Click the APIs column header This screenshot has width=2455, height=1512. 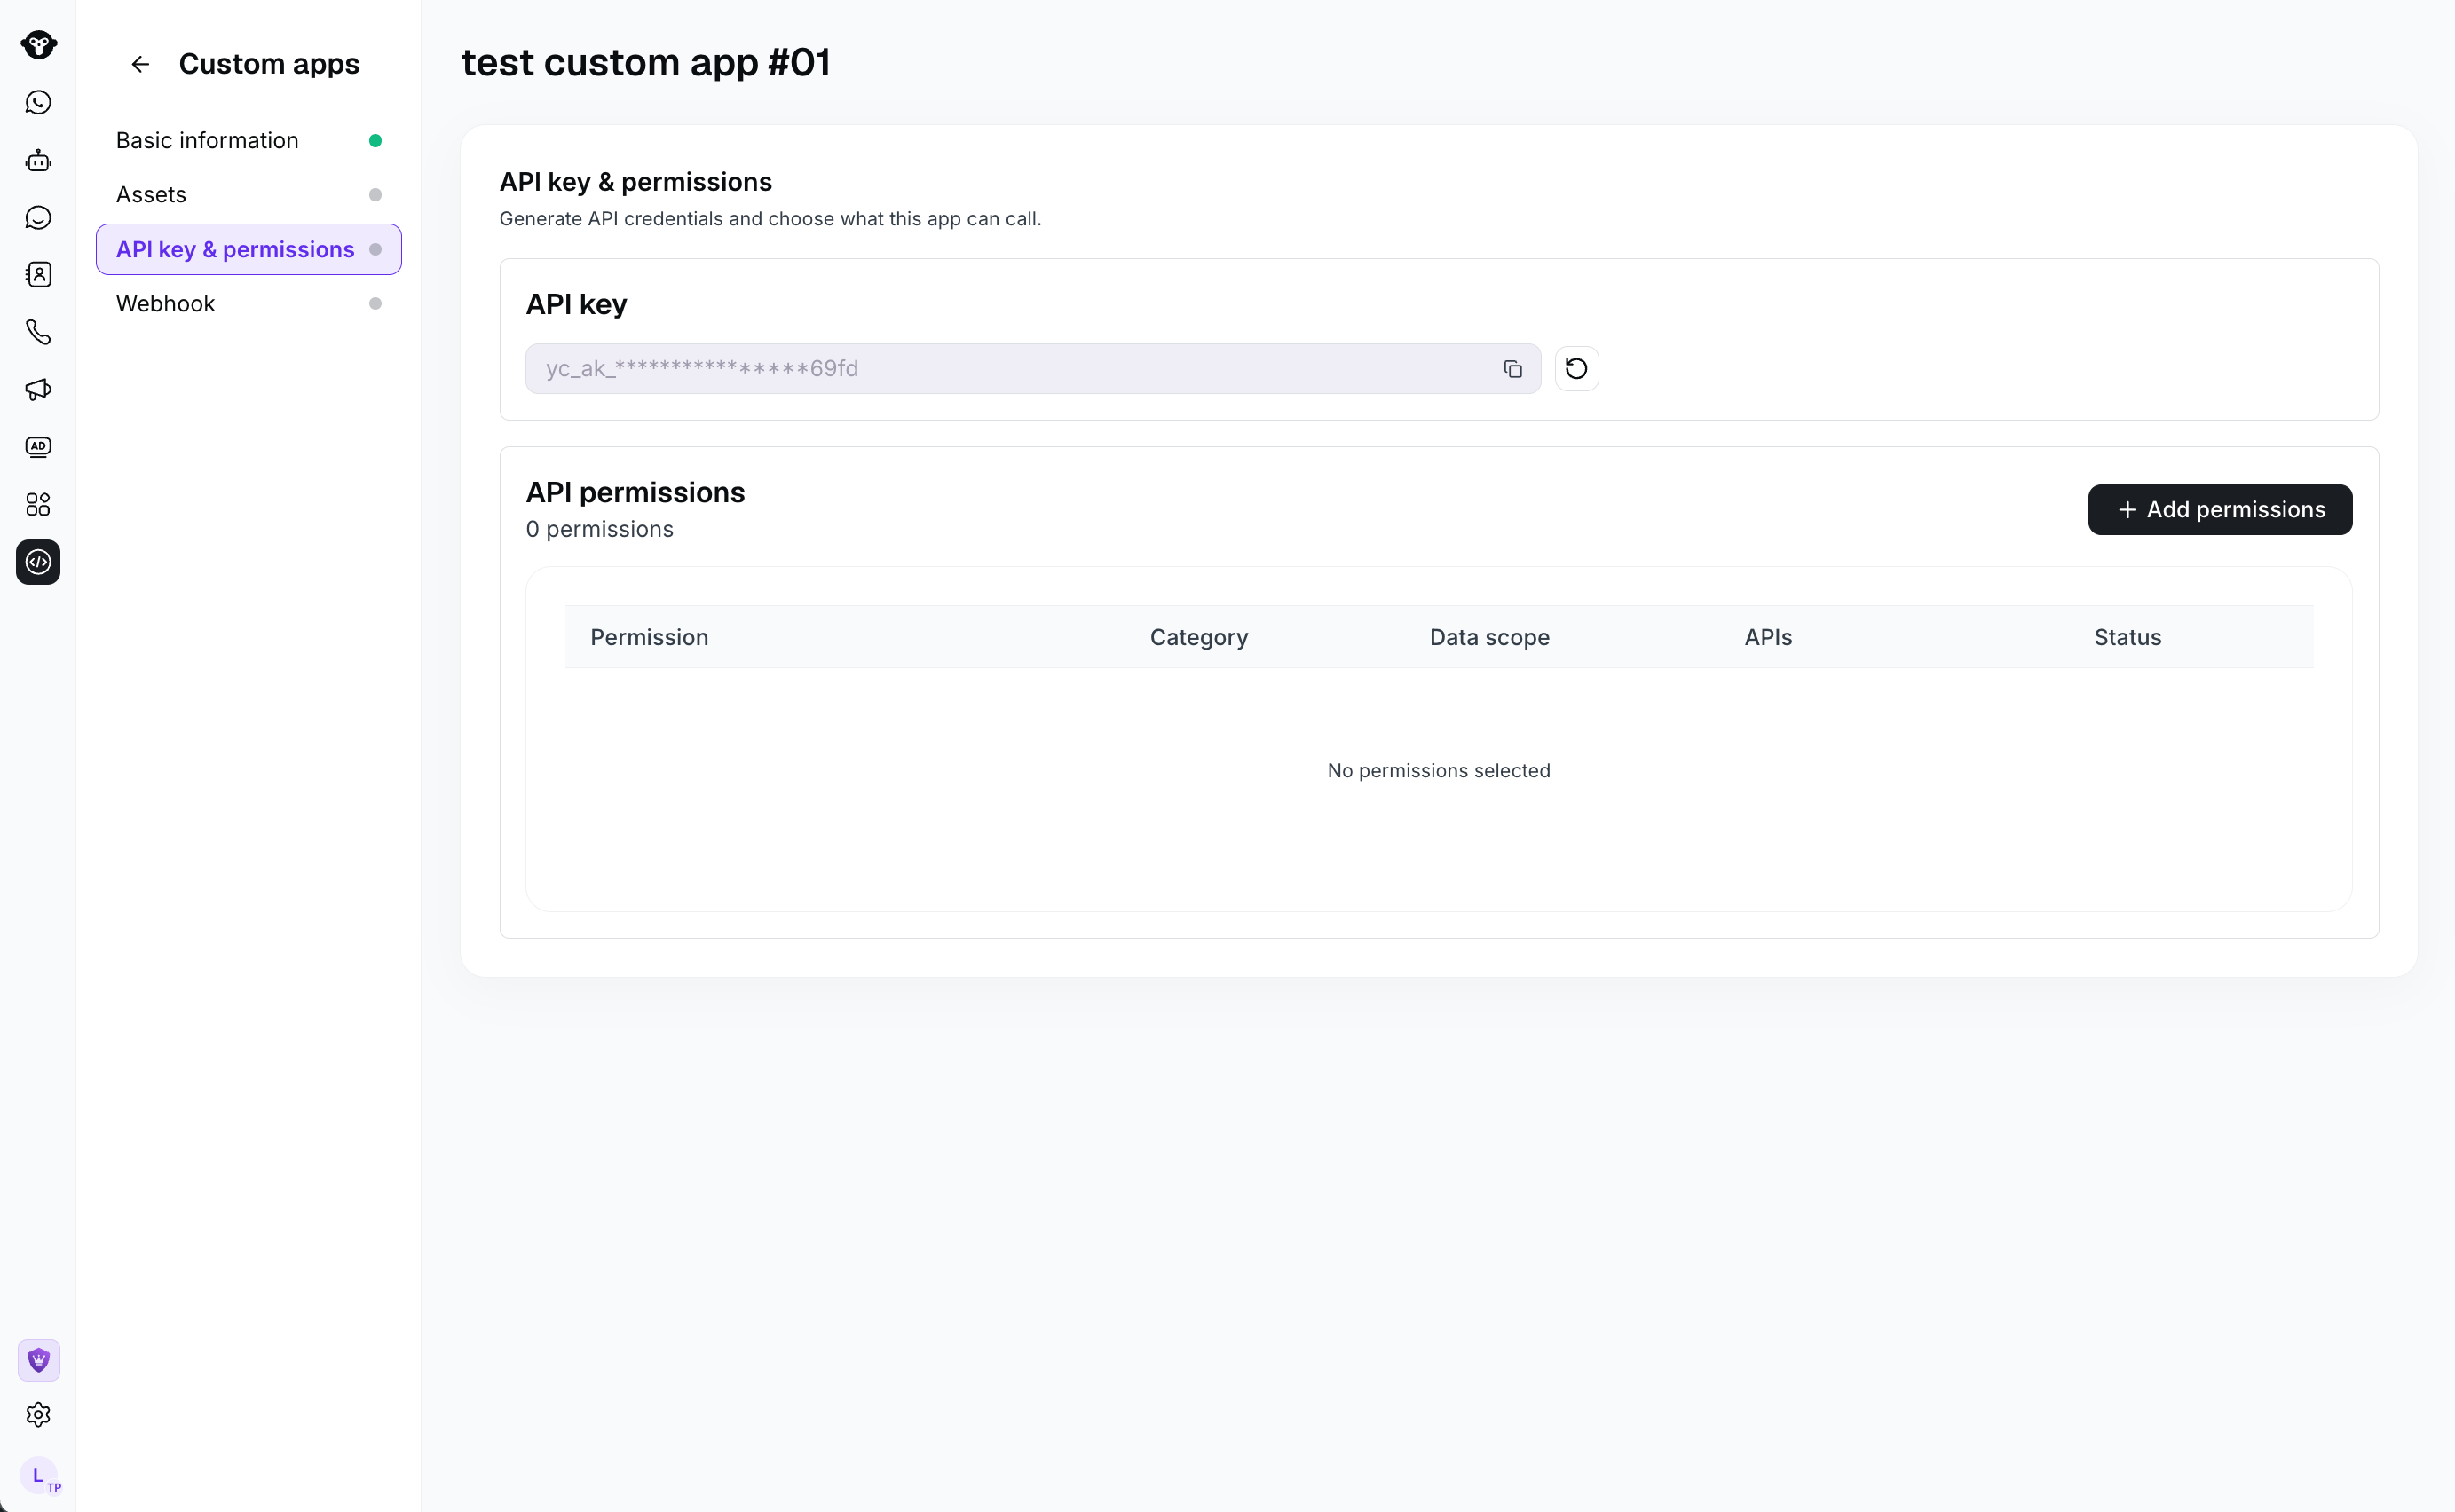1768,637
